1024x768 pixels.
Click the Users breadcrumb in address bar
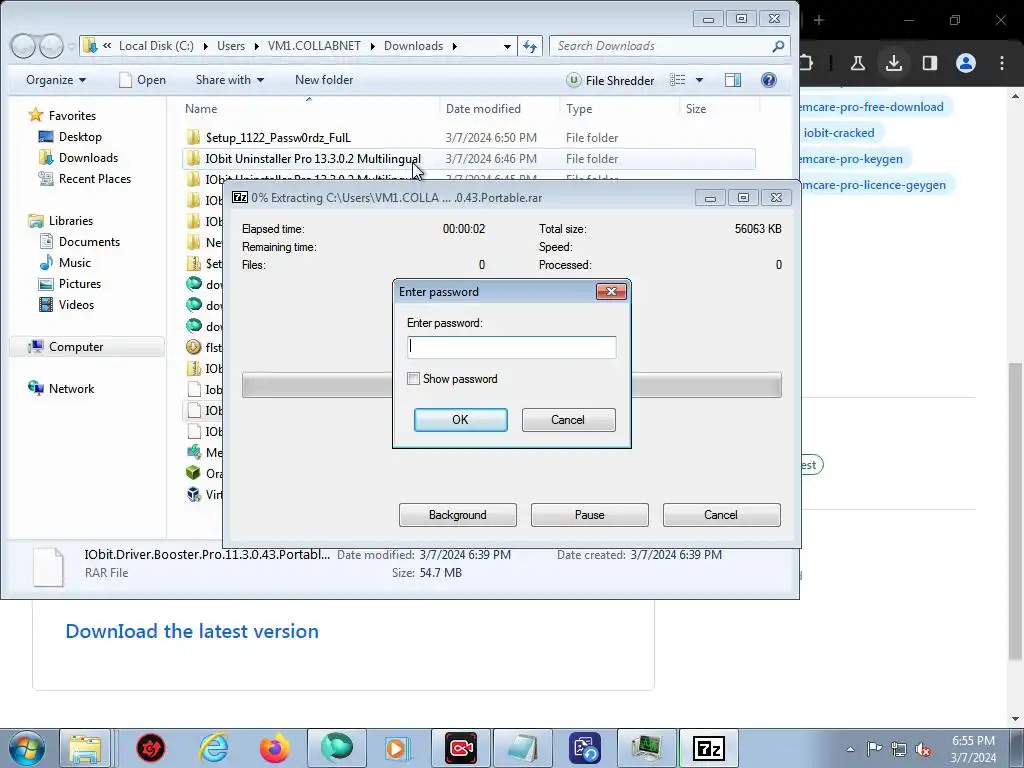(x=231, y=46)
